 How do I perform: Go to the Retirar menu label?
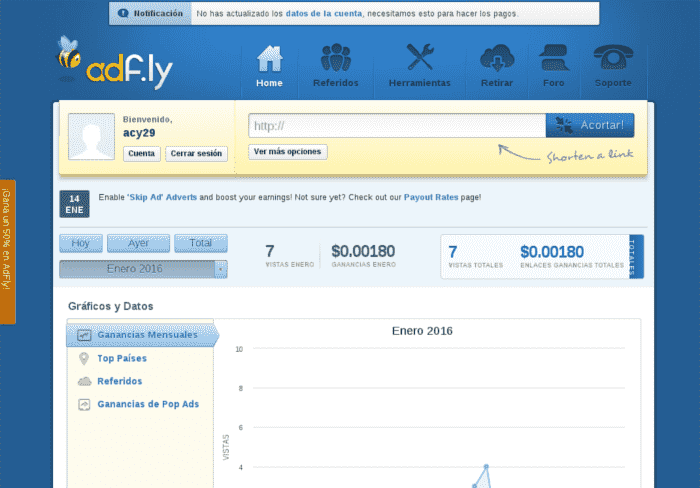497,83
